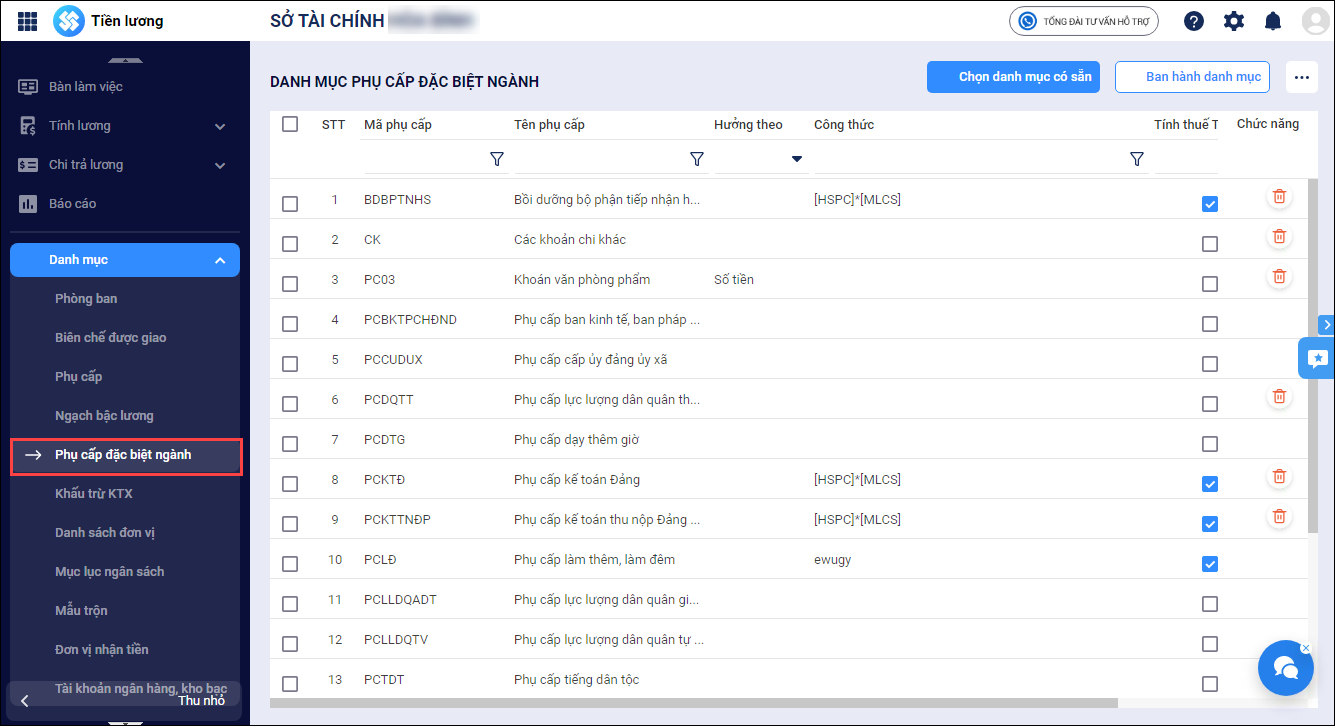Select the row checkbox for PC03
This screenshot has width=1335, height=726.
290,284
